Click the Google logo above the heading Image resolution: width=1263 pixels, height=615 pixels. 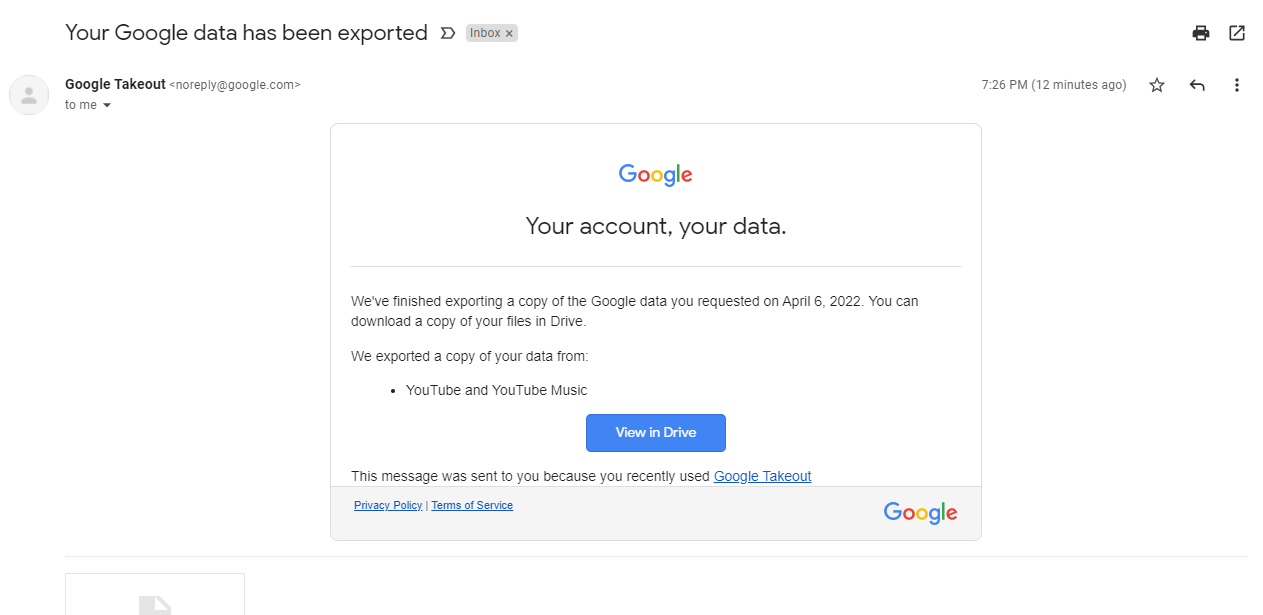coord(656,175)
